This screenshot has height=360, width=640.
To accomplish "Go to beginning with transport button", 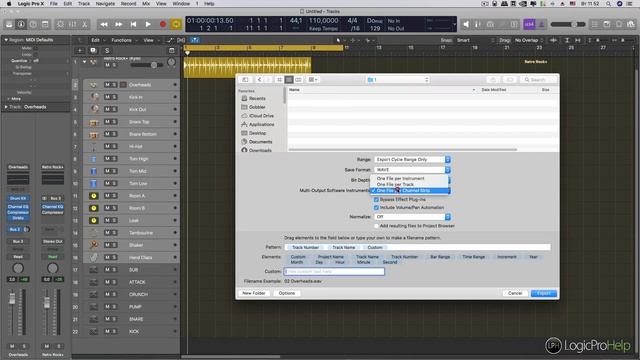I will 133,24.
